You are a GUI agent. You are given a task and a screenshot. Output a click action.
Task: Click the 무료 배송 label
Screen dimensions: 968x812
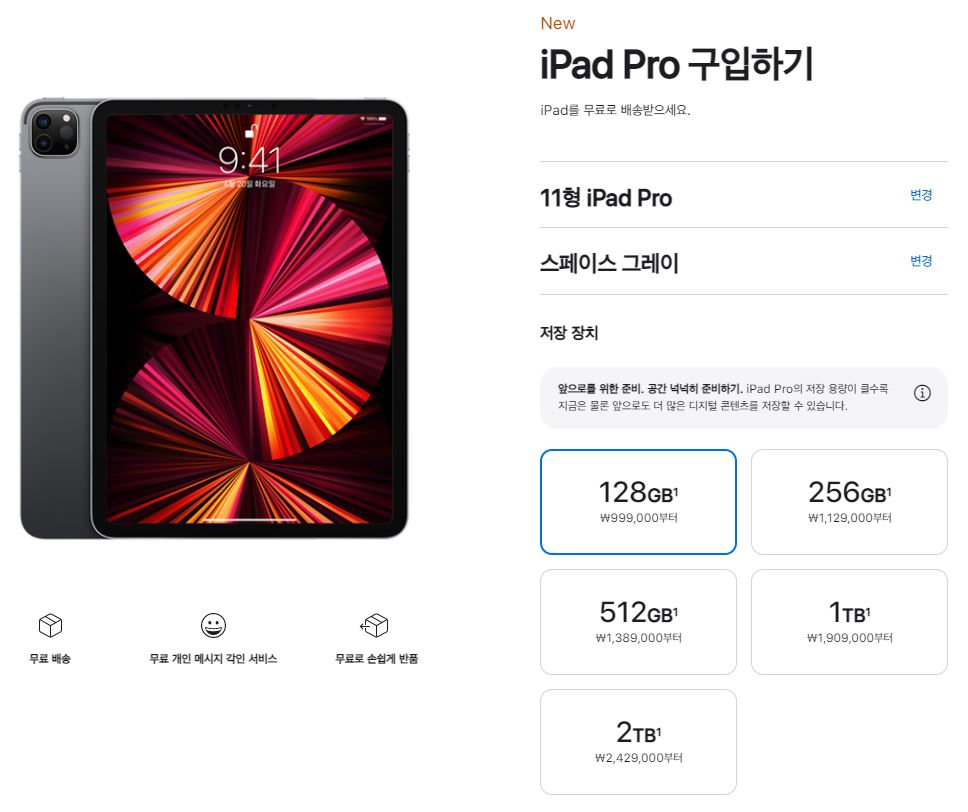pos(50,659)
